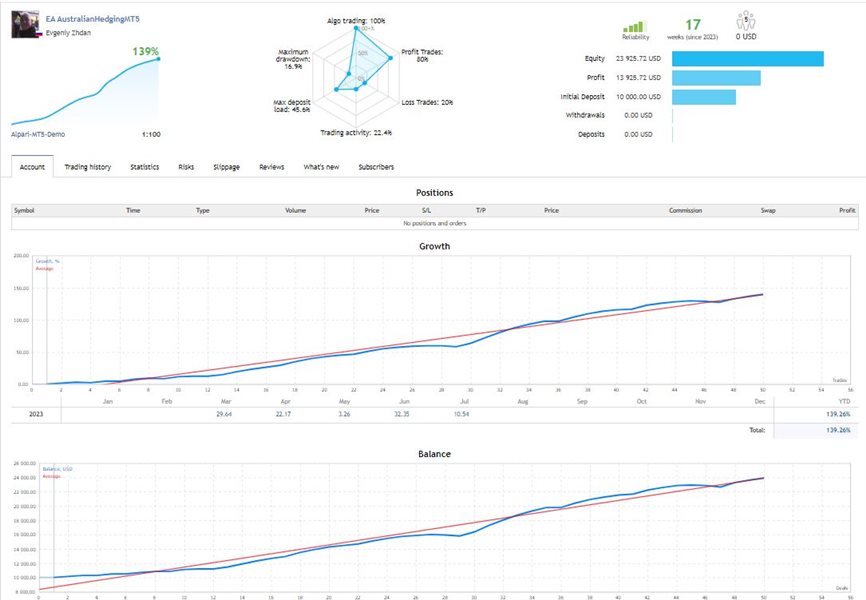Click the Algo trading 100% radar label
866x600 pixels.
[356, 21]
